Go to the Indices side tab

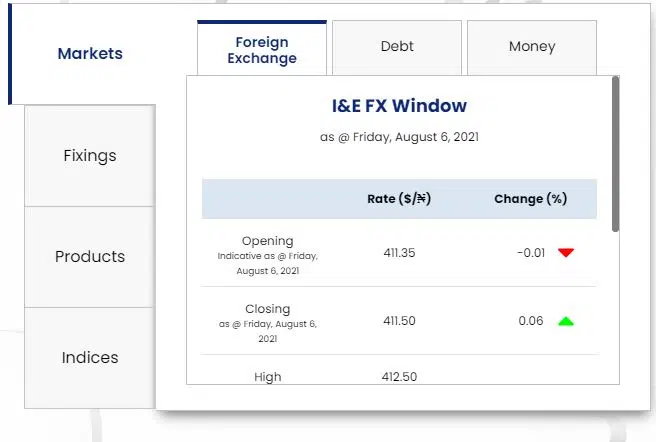pos(90,358)
